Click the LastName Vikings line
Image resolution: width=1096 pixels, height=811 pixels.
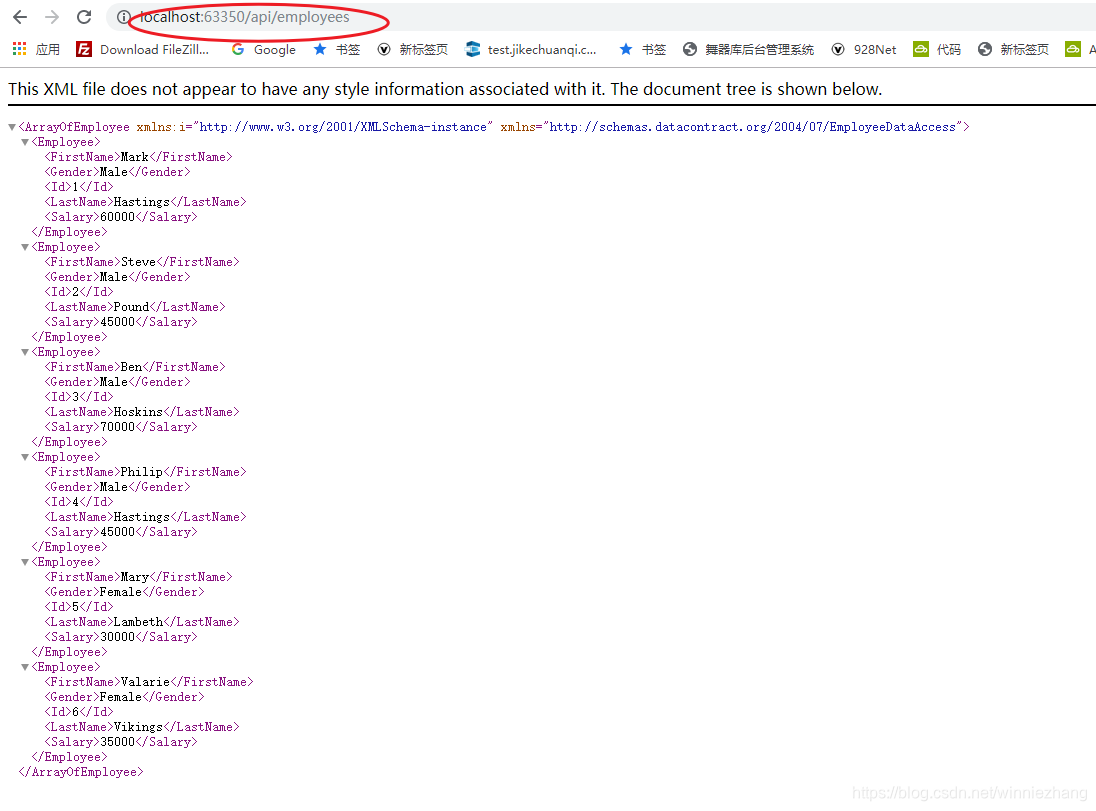[142, 727]
